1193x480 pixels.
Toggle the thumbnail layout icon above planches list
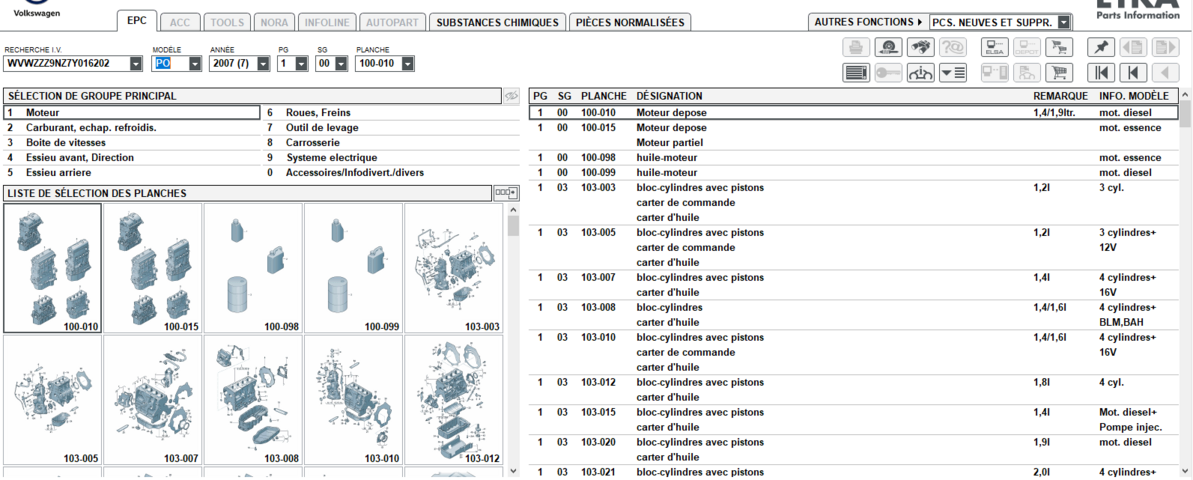point(506,193)
